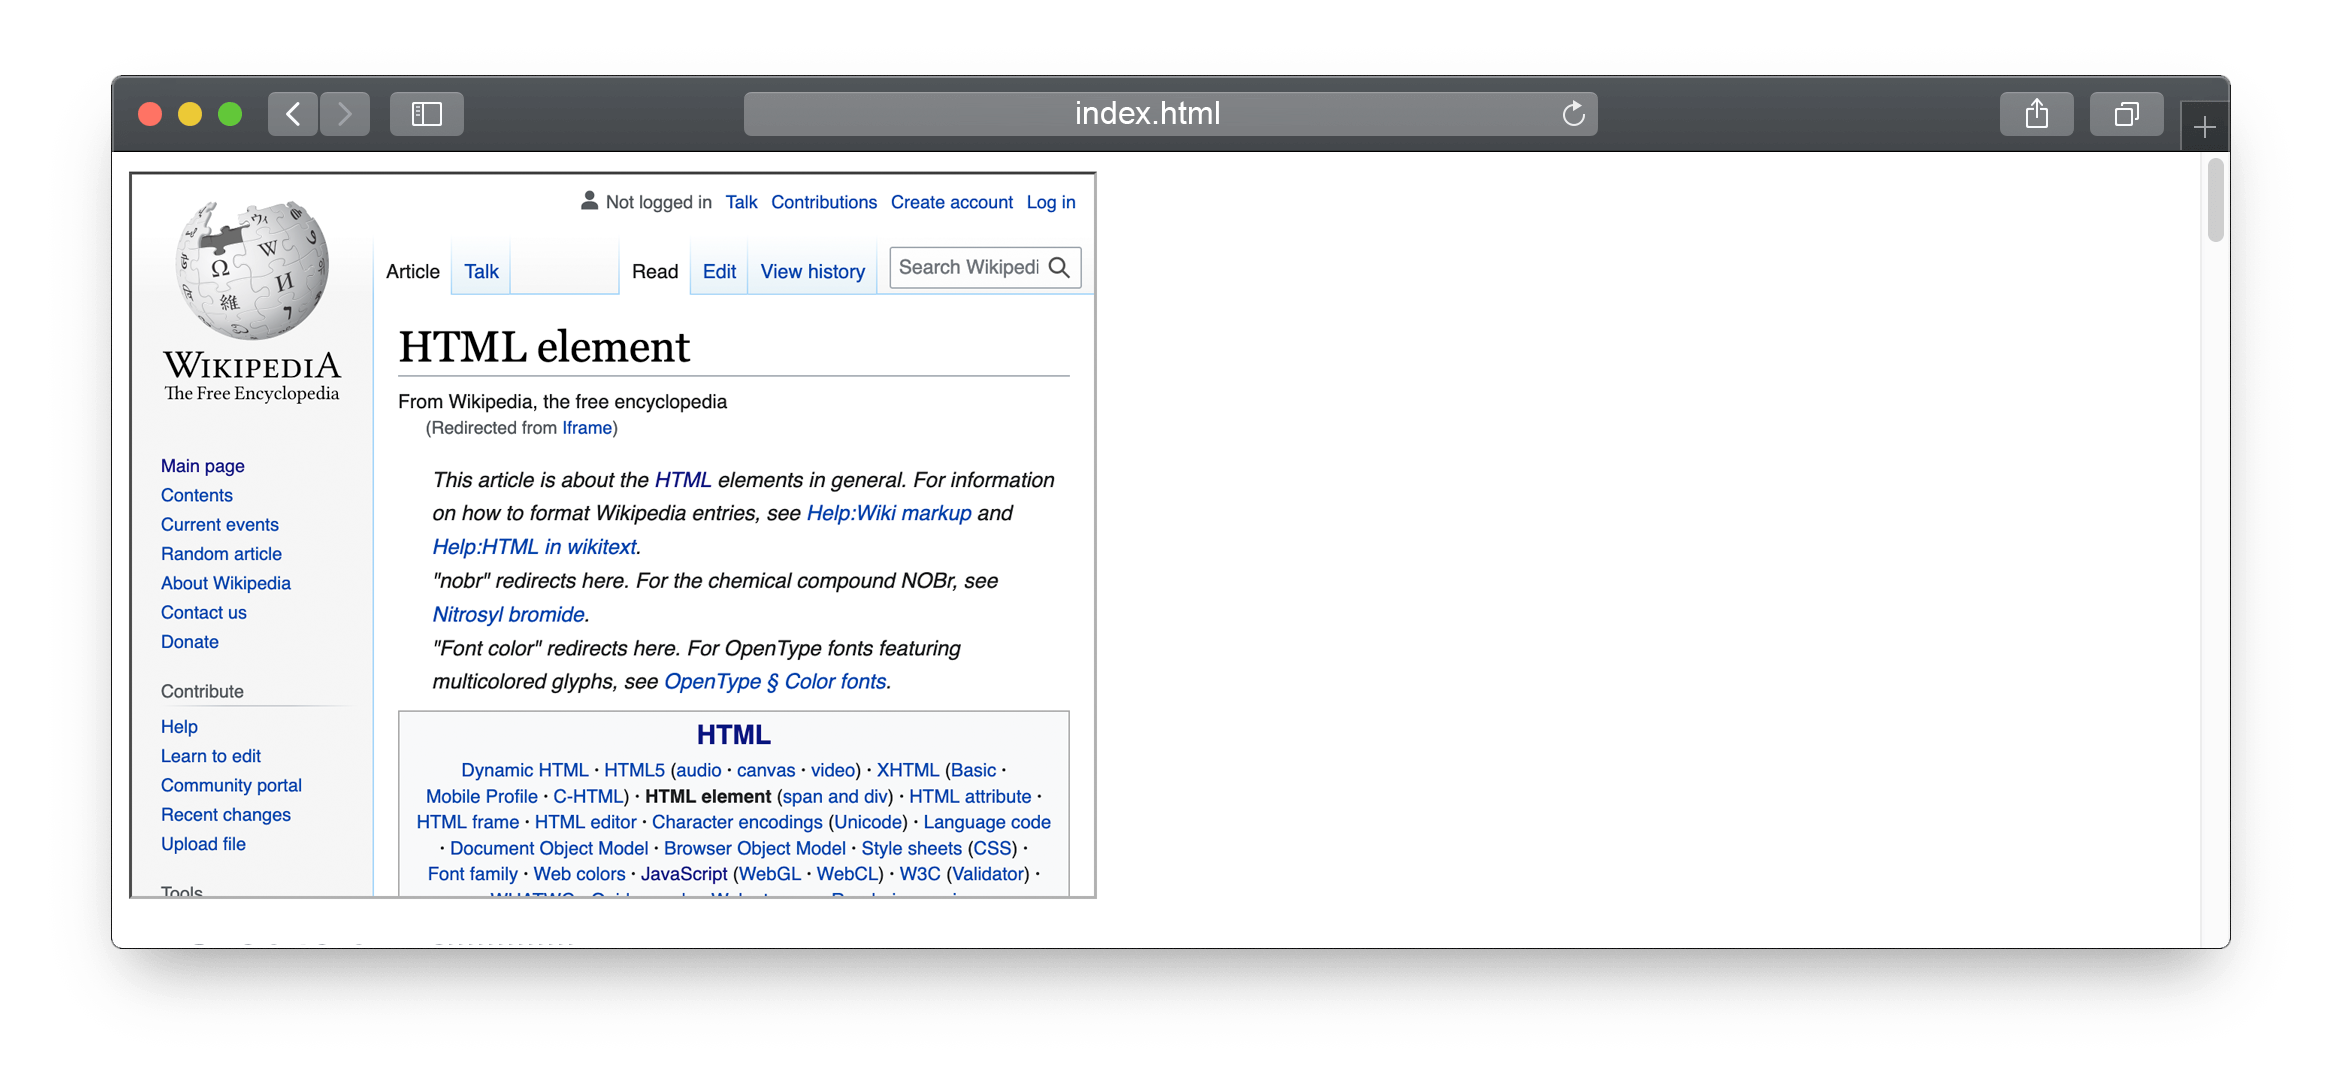The image size is (2342, 1086).
Task: Toggle View history on article toolbar
Action: (x=813, y=272)
